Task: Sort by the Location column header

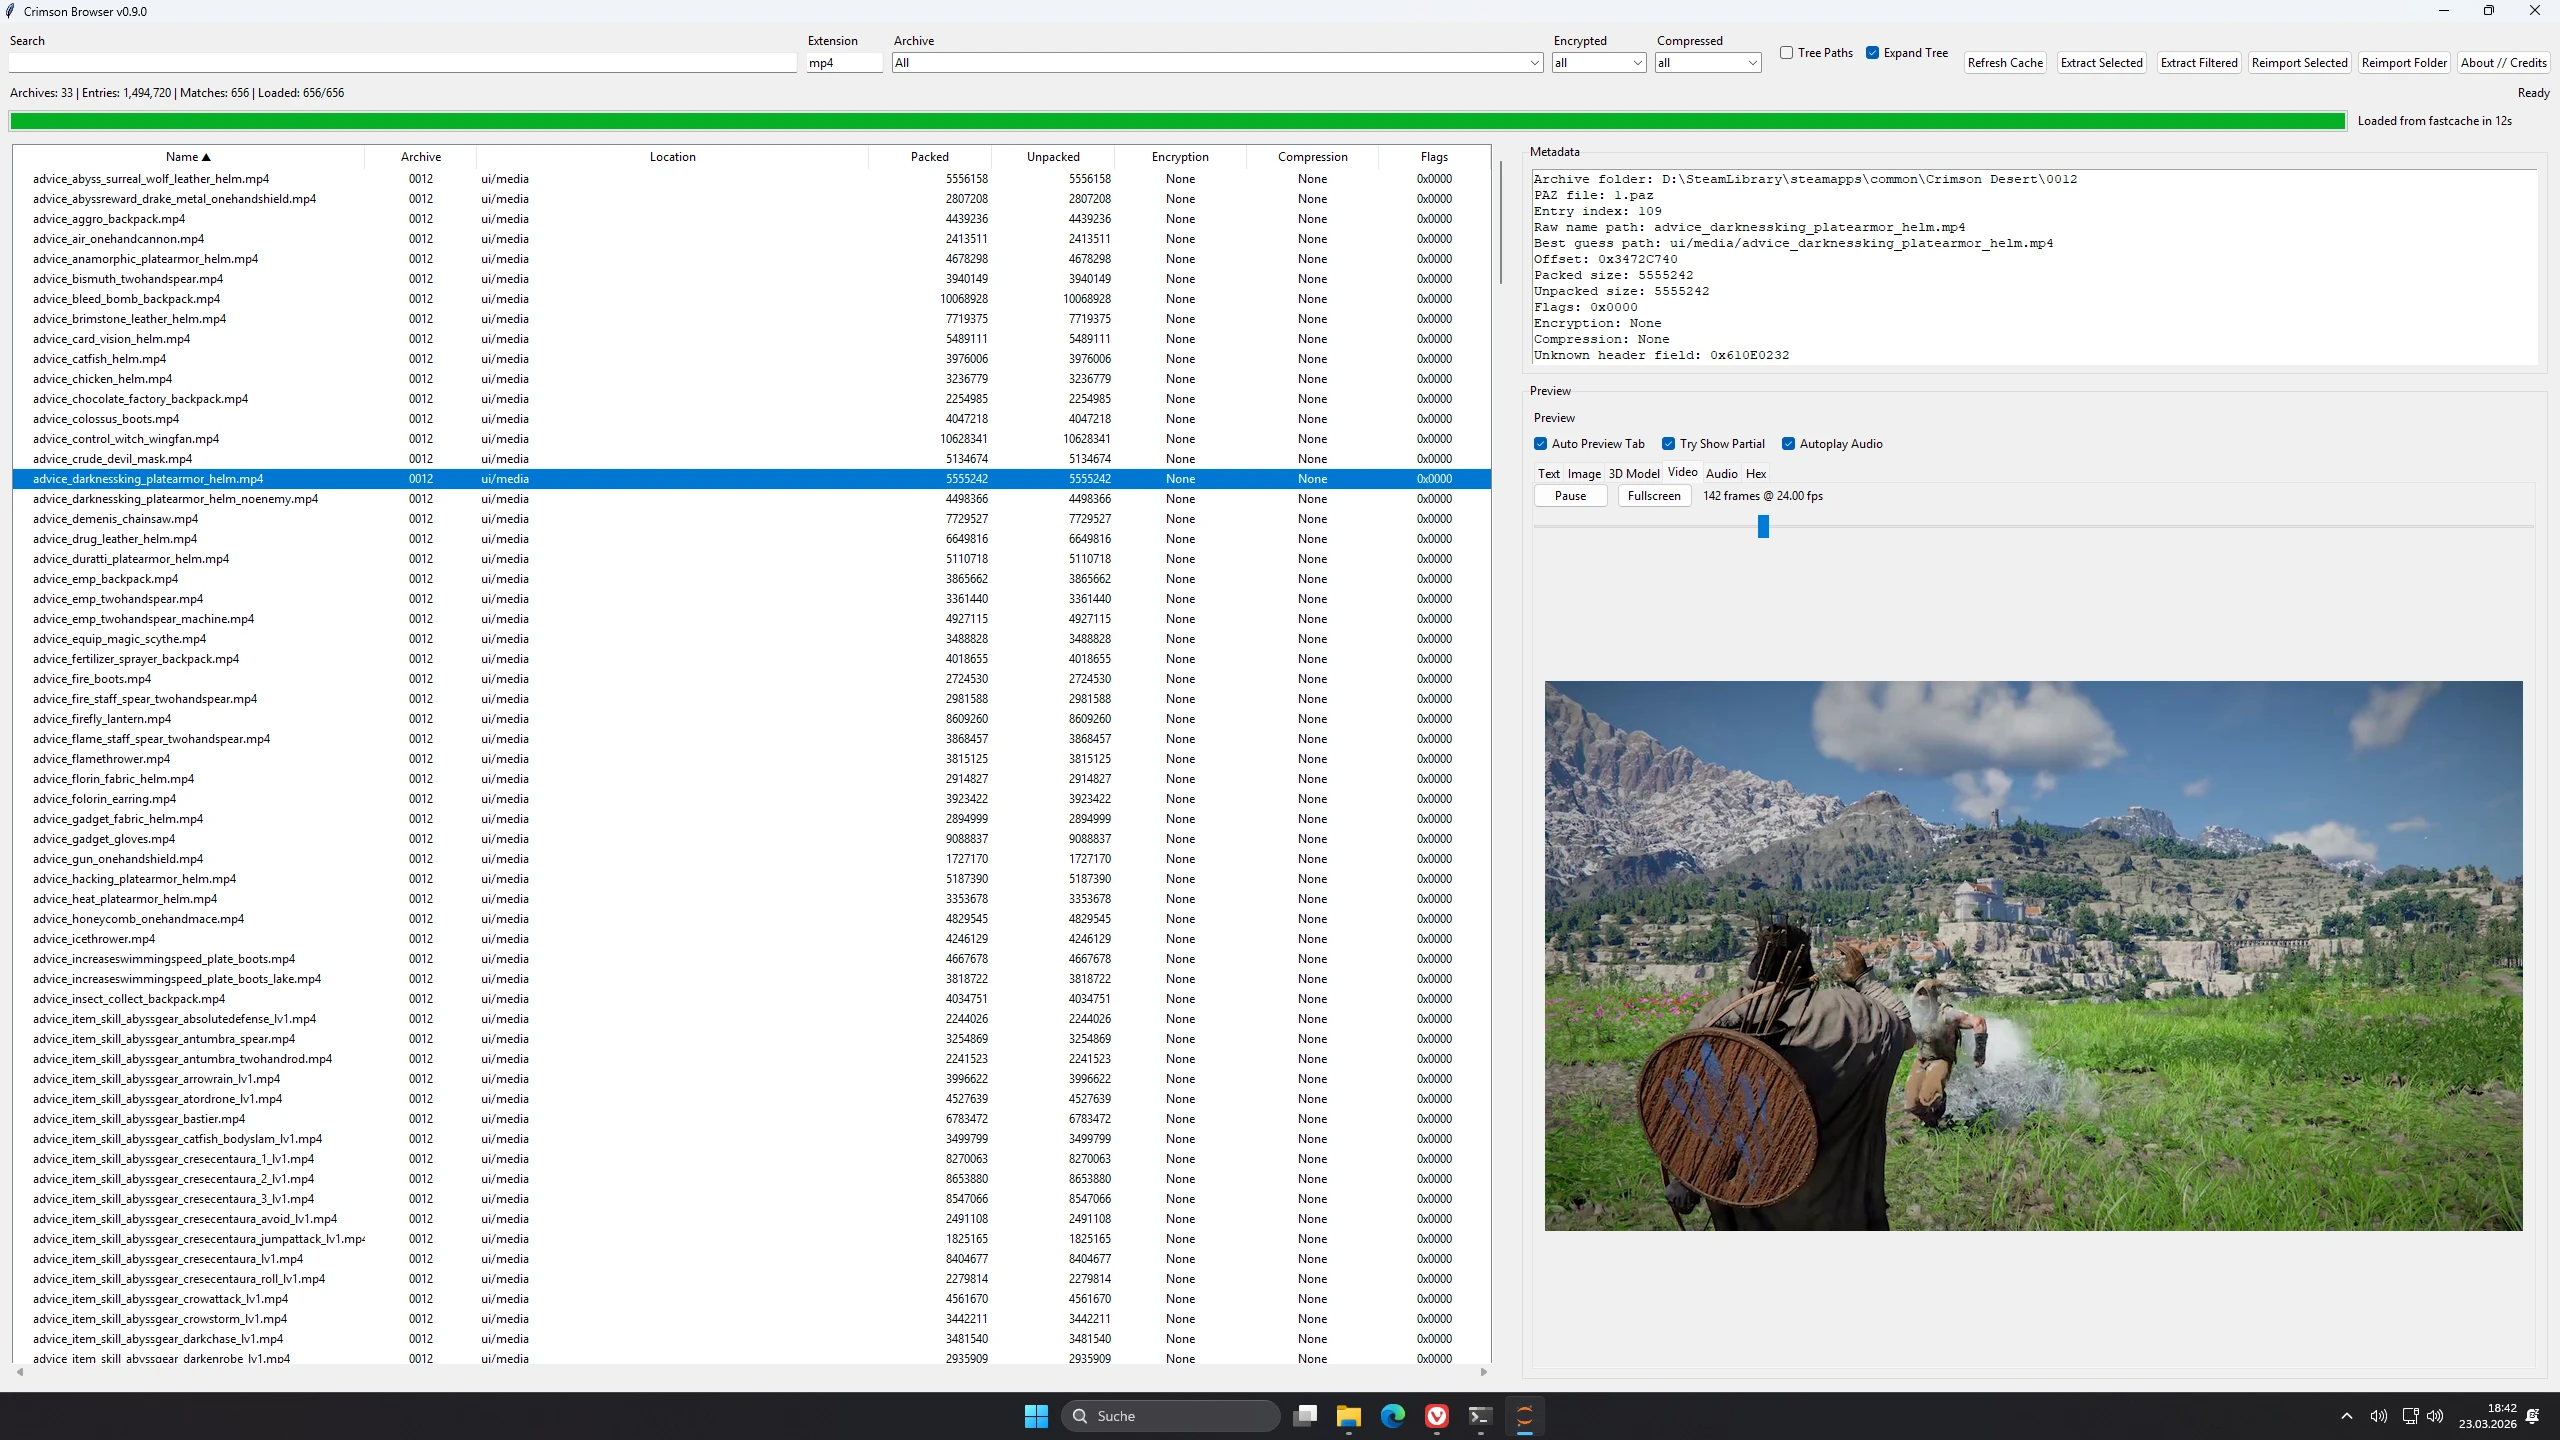Action: tap(672, 157)
